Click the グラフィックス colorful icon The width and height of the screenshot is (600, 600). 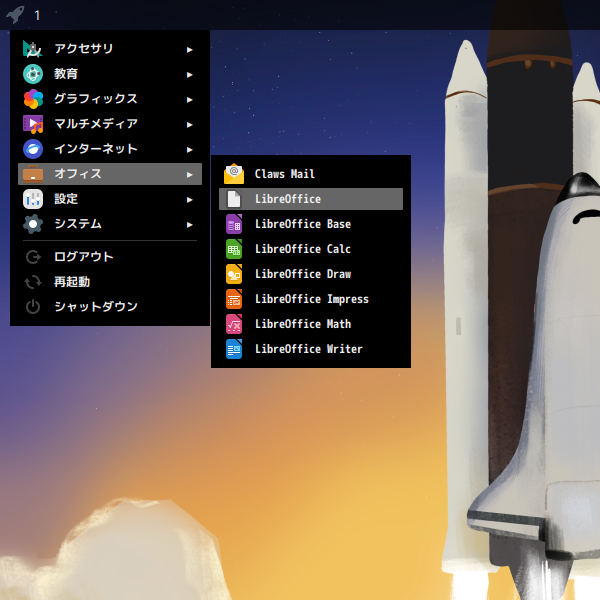33,99
